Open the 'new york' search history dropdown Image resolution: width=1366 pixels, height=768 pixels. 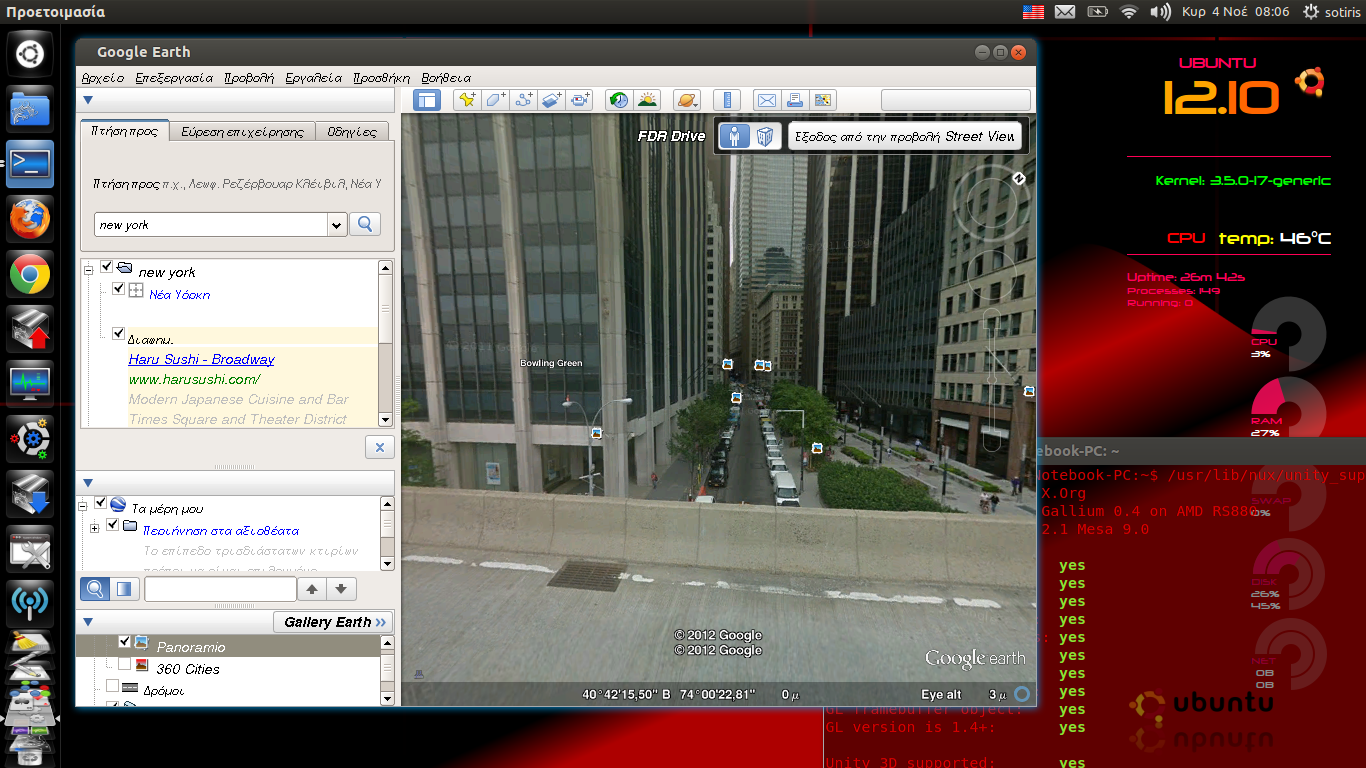point(336,225)
